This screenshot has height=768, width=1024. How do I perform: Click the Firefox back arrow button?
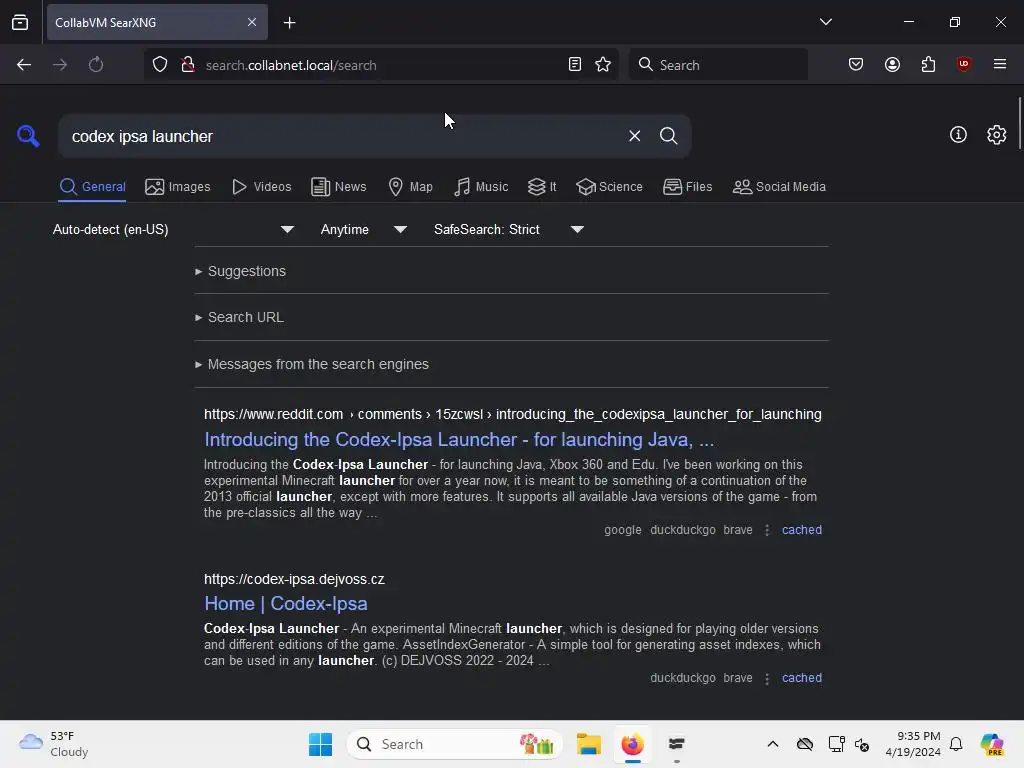(x=24, y=65)
